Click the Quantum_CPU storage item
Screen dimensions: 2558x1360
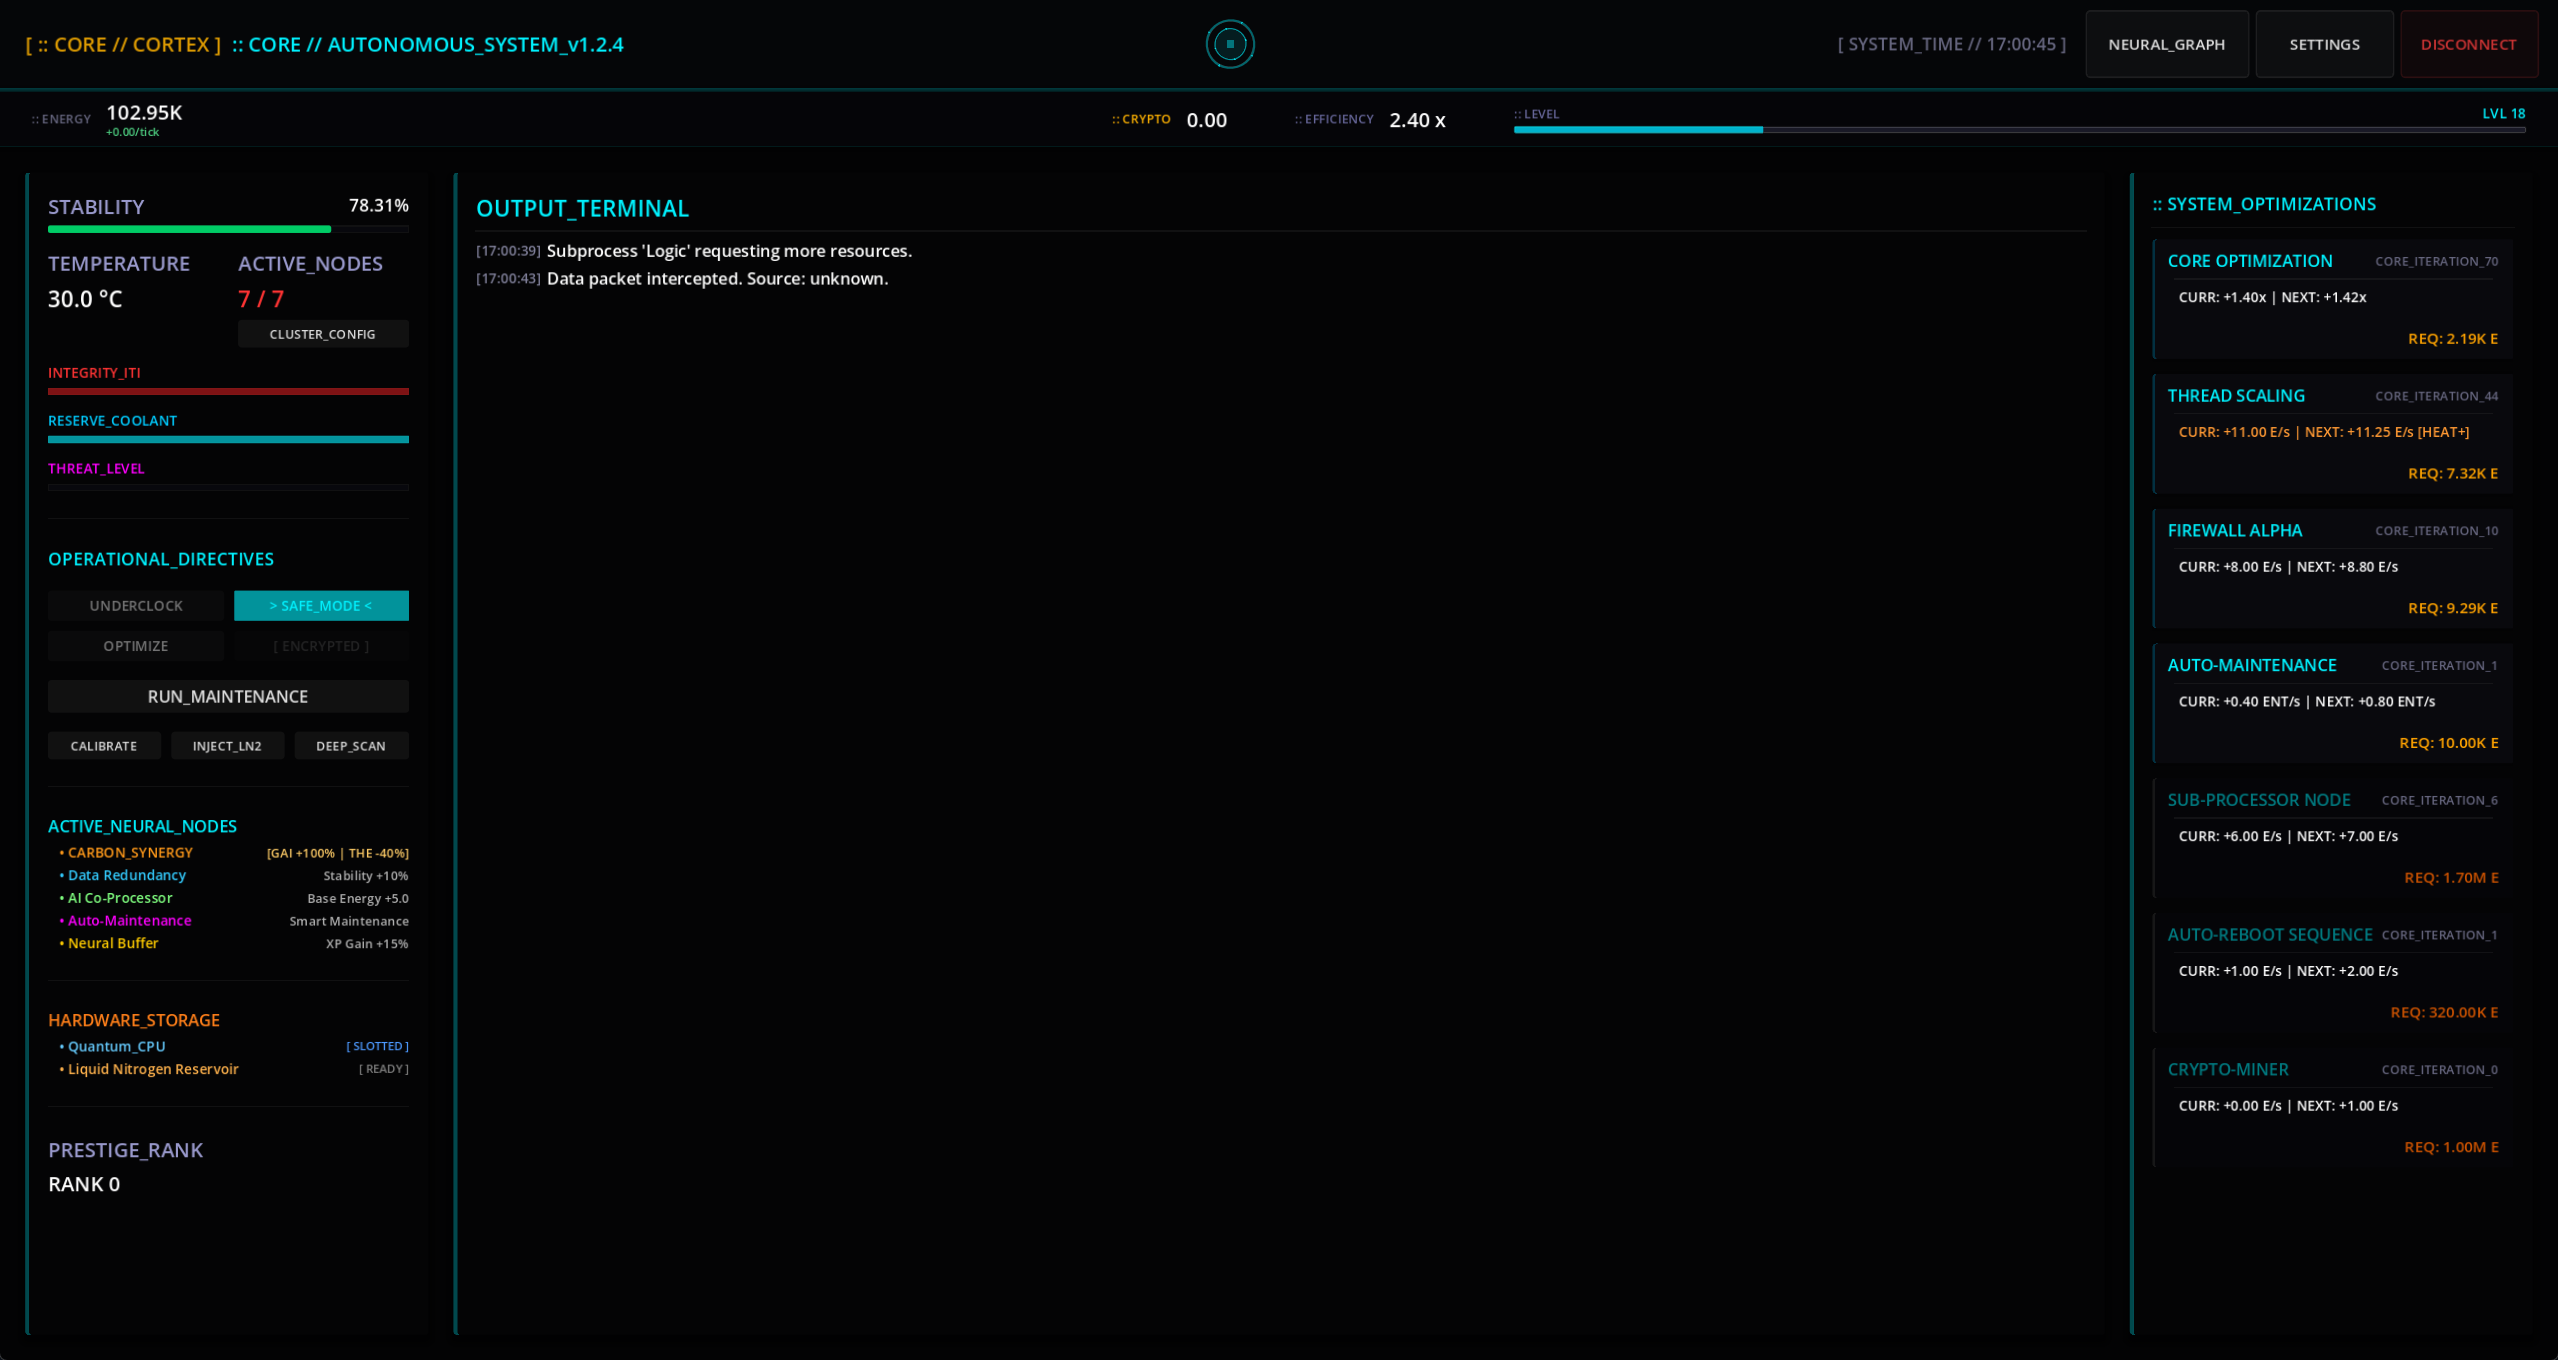pos(117,1046)
